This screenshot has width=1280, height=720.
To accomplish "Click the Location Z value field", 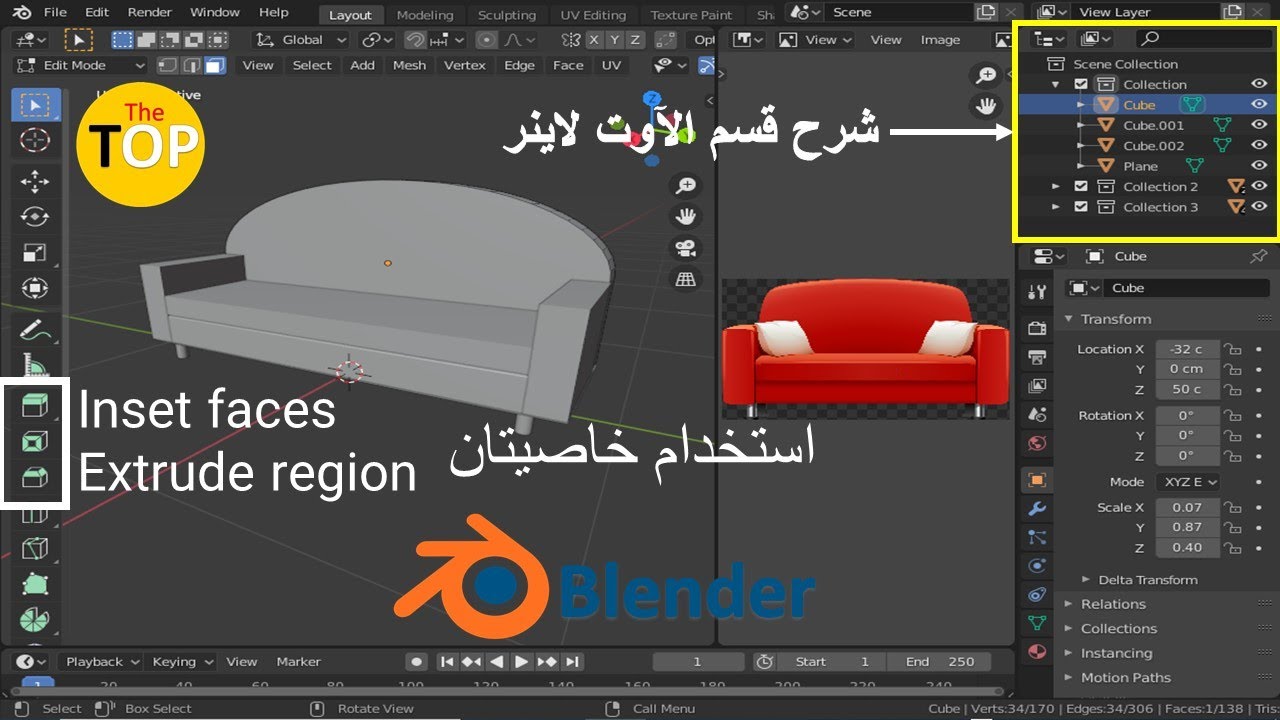I will pyautogui.click(x=1188, y=390).
